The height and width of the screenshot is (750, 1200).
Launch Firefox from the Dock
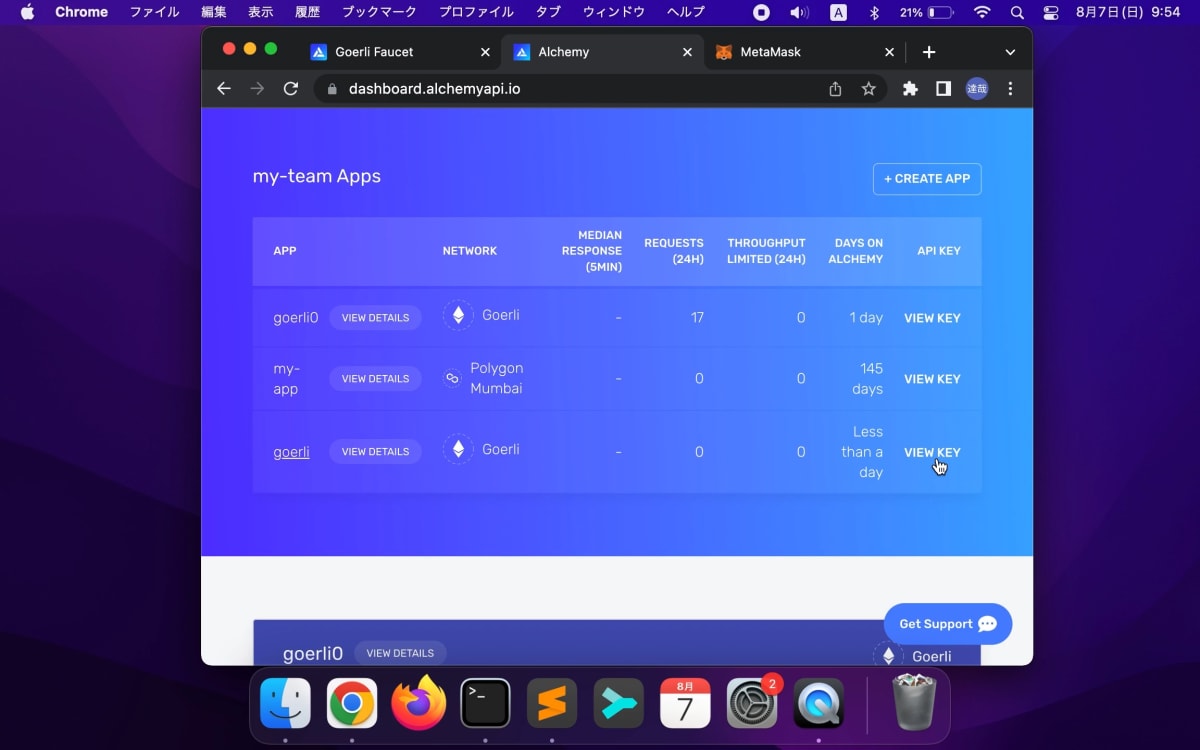[x=418, y=704]
